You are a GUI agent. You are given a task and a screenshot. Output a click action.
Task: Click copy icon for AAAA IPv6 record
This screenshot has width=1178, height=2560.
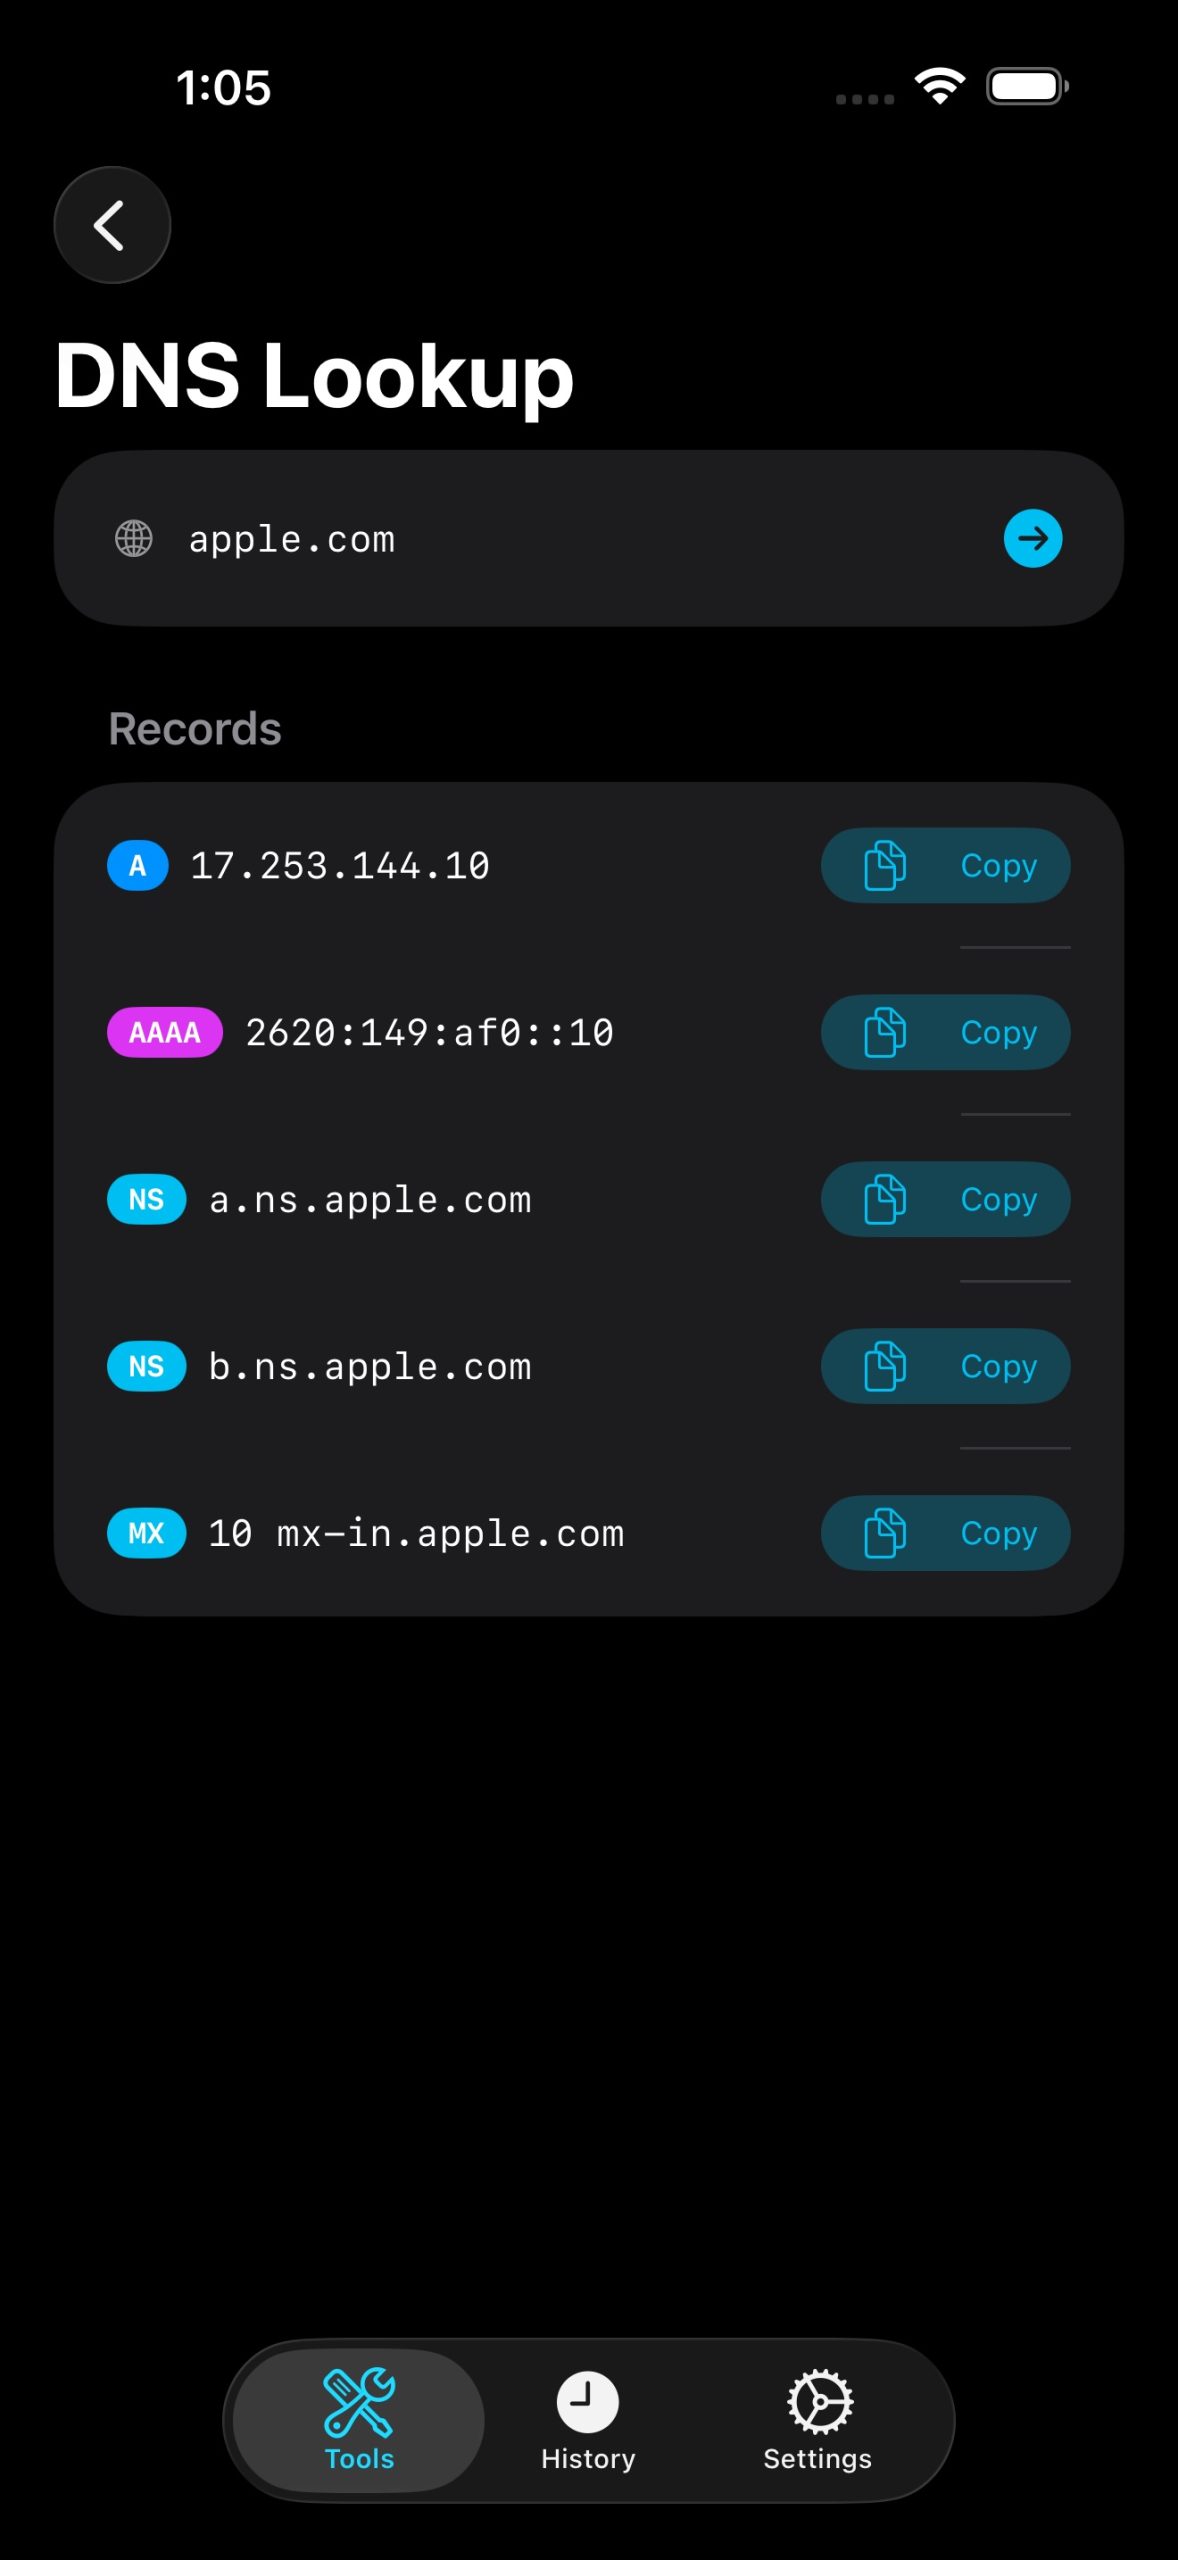885,1032
